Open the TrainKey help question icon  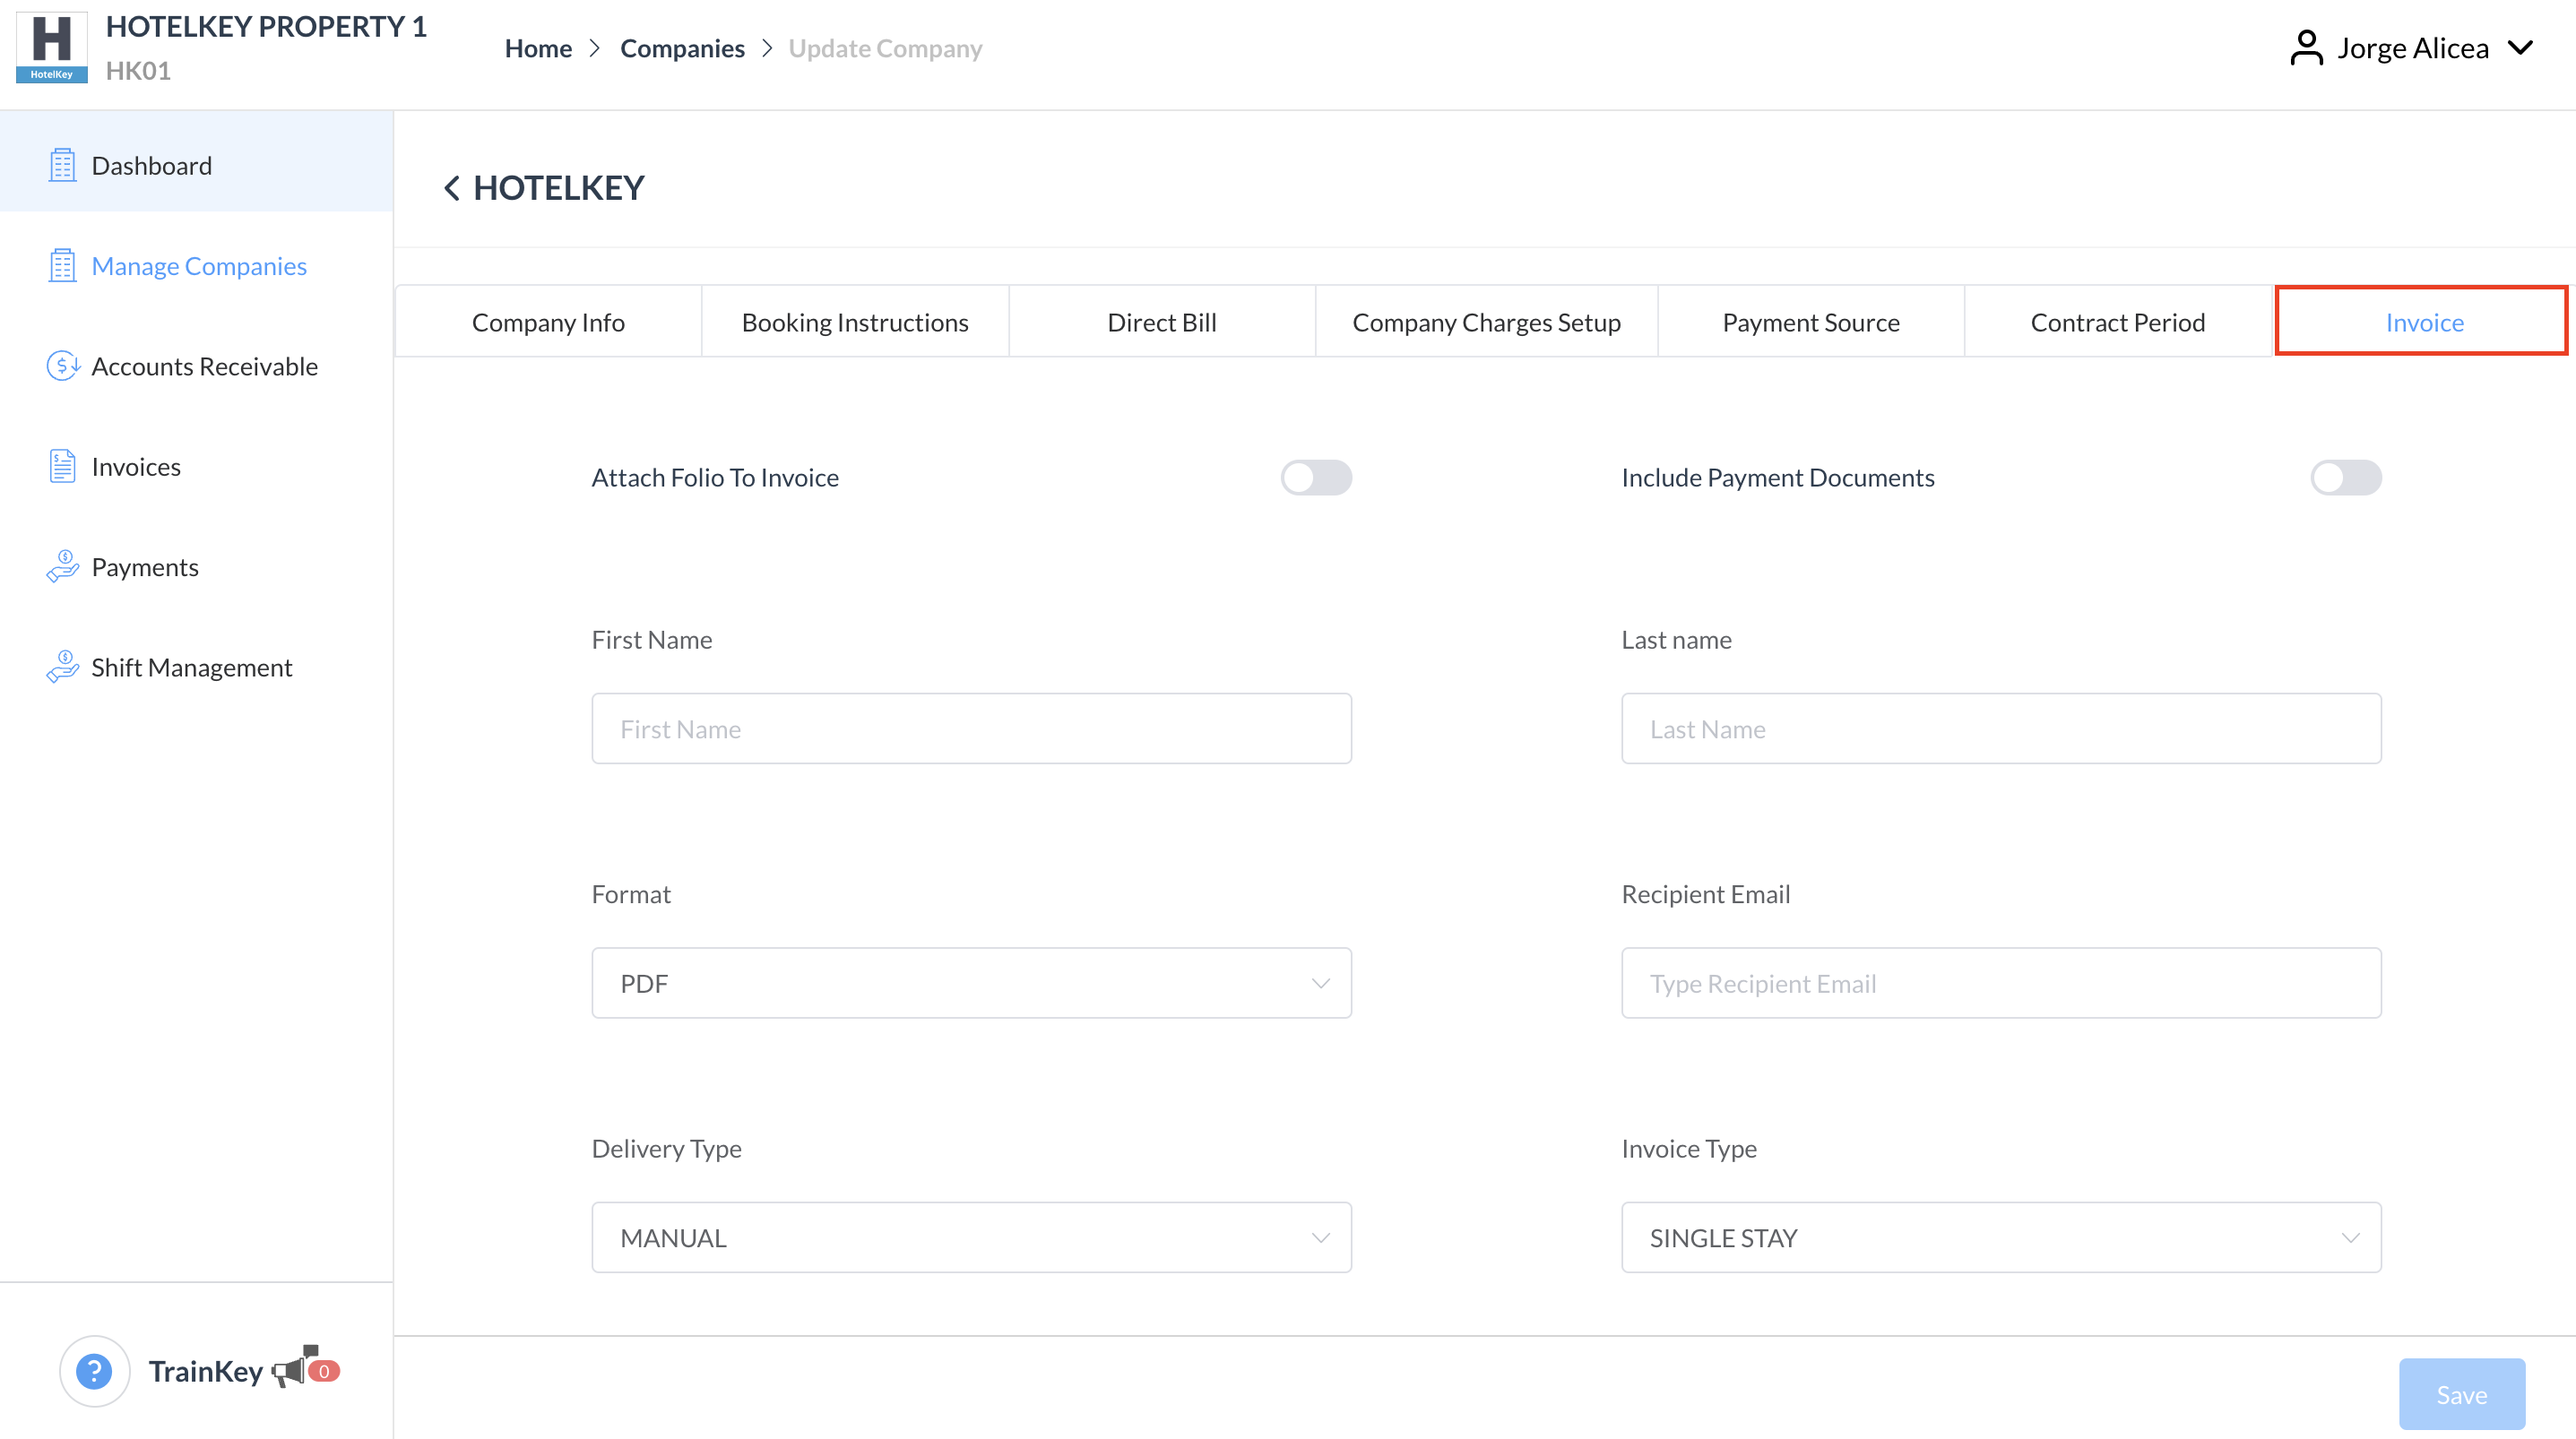(x=94, y=1370)
